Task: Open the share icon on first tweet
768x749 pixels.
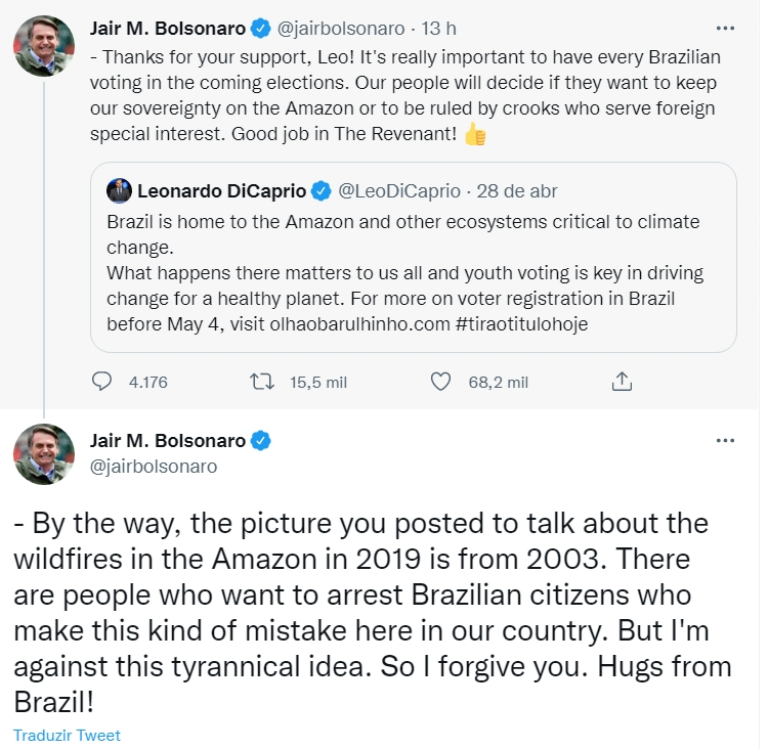Action: (621, 381)
